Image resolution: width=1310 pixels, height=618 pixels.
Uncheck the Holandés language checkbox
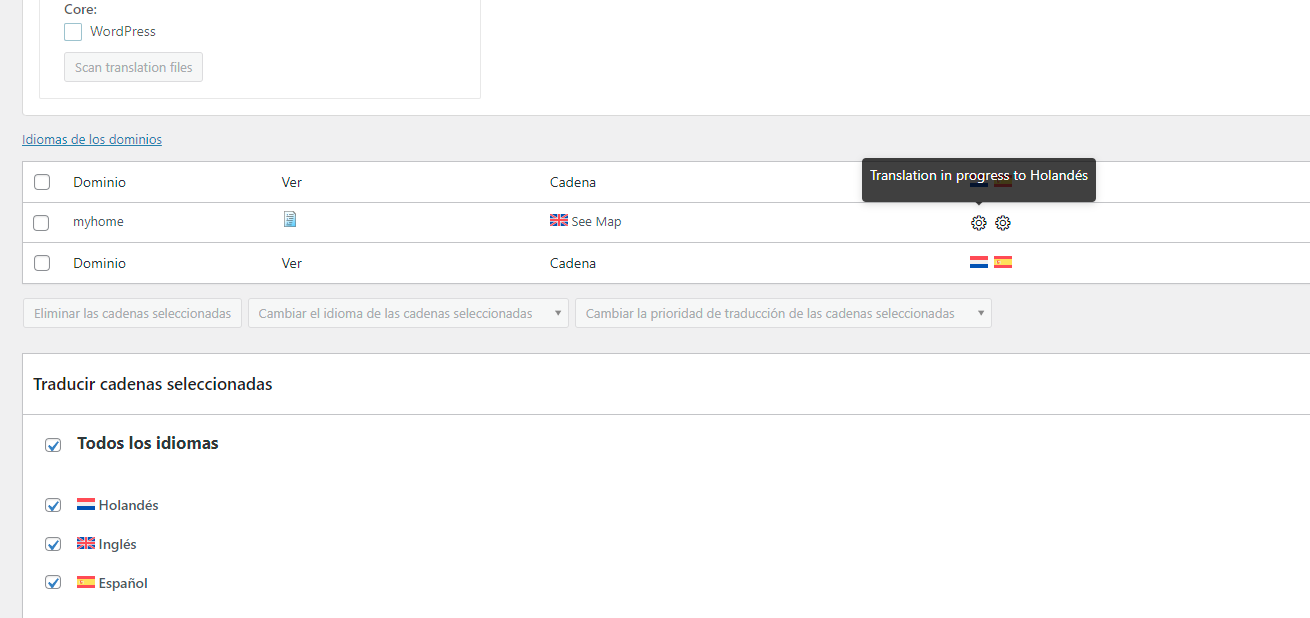[53, 505]
